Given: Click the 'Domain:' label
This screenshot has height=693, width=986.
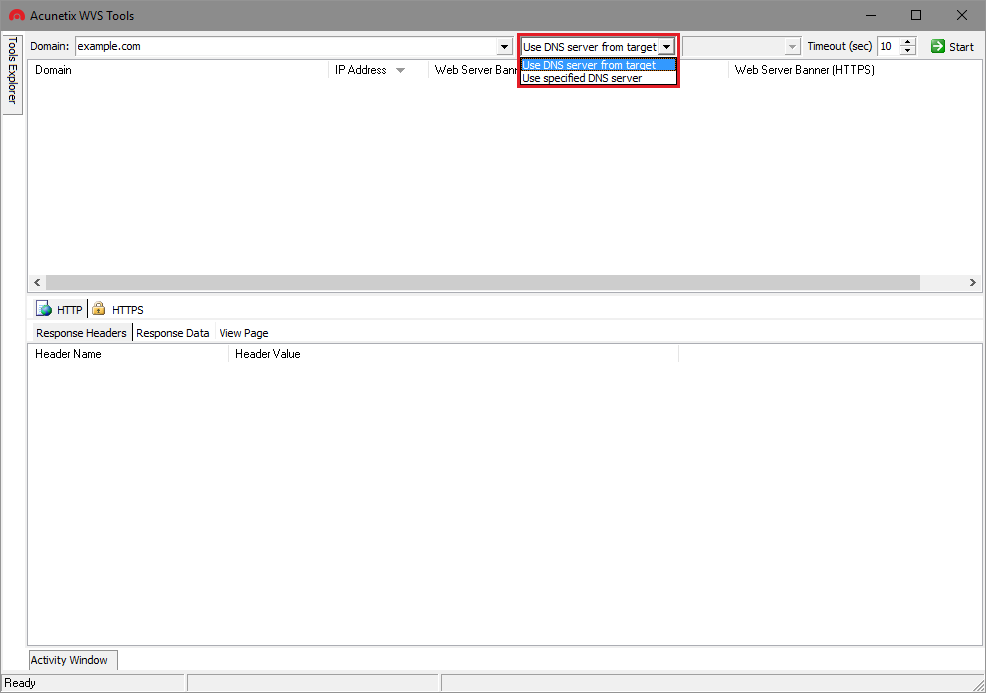Looking at the screenshot, I should pos(50,47).
